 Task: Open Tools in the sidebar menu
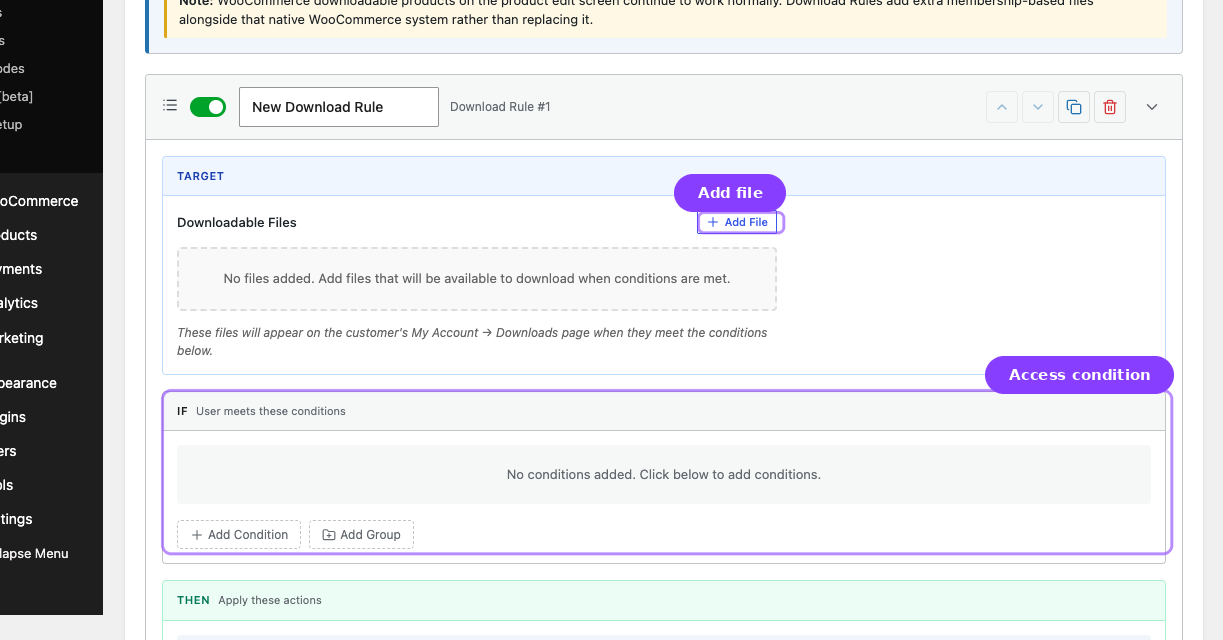pos(7,485)
